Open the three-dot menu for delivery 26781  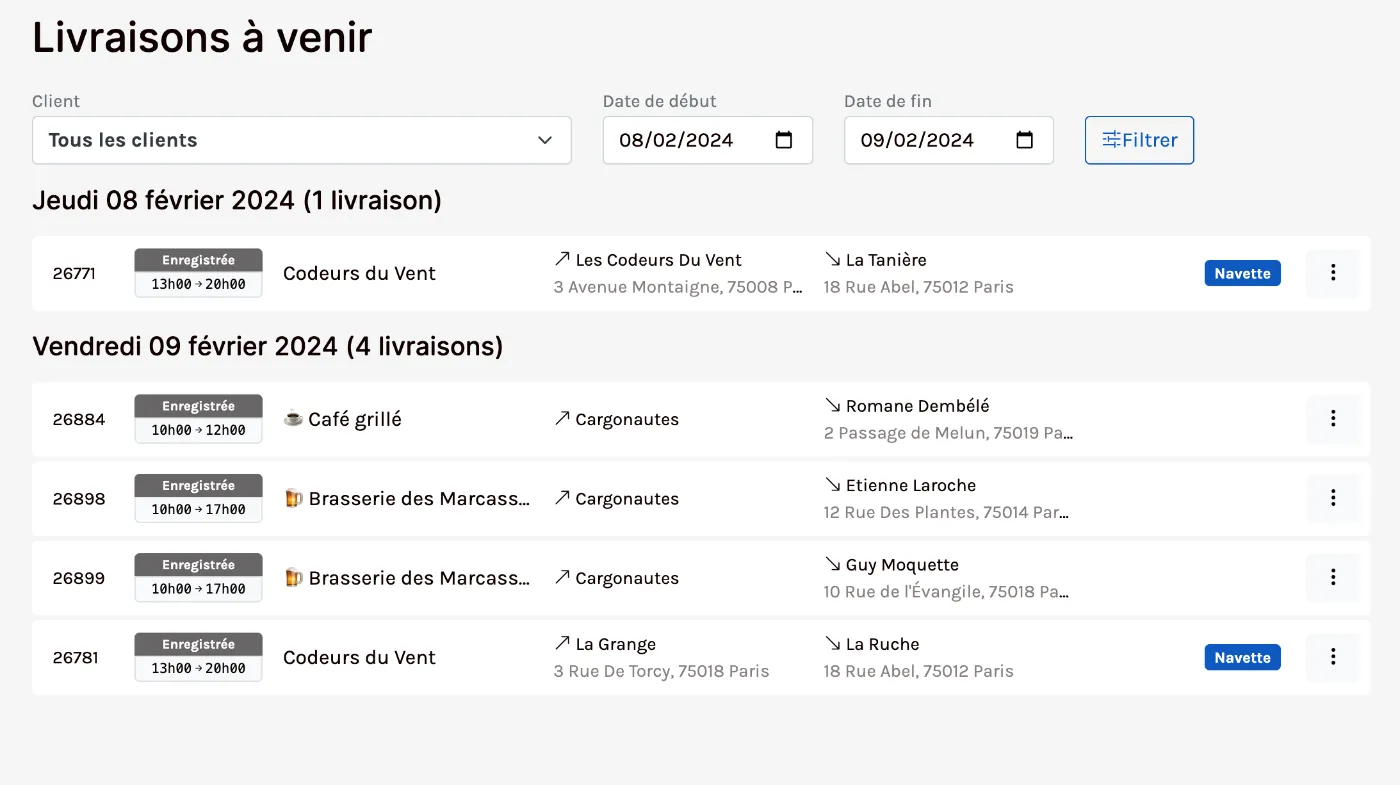[1332, 657]
